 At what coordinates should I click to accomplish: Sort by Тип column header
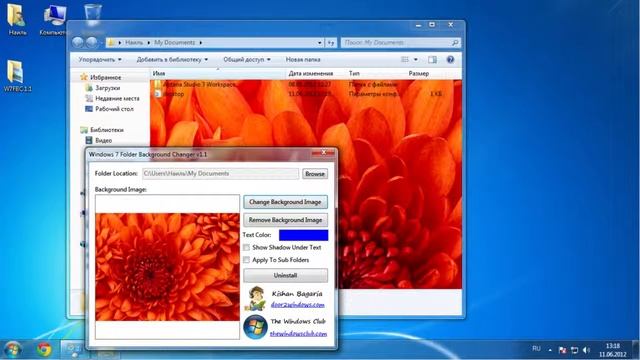(354, 73)
